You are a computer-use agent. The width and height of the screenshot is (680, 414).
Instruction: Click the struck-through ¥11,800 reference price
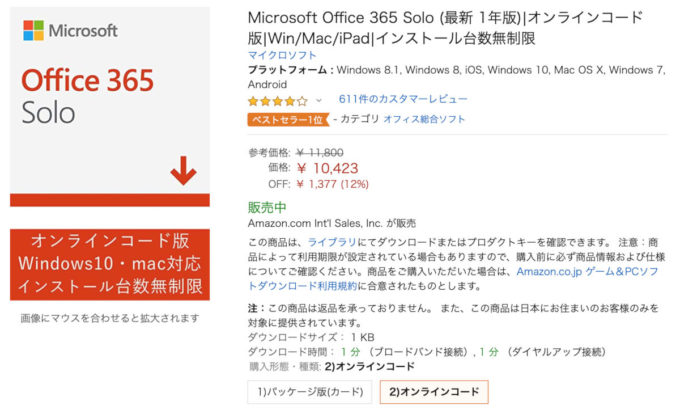(x=320, y=153)
